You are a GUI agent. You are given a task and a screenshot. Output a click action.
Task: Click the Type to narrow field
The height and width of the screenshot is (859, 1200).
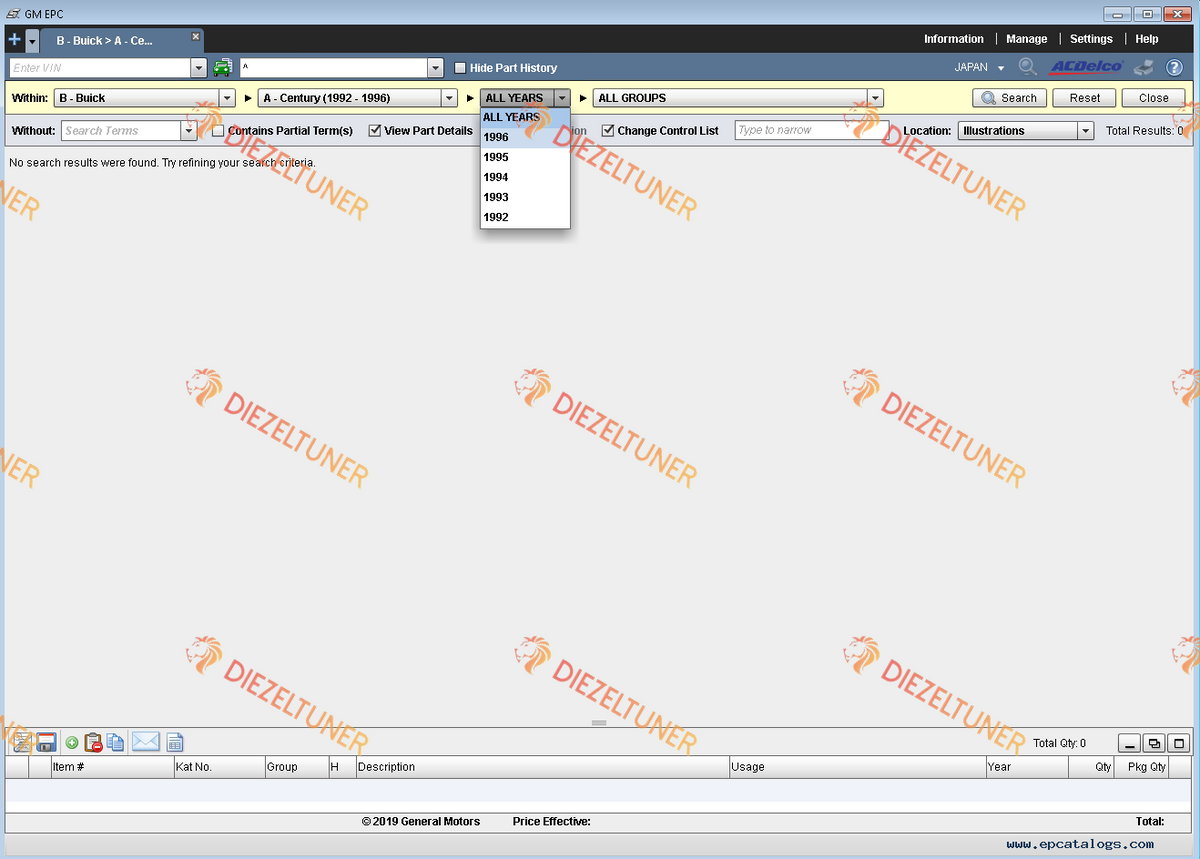click(811, 131)
